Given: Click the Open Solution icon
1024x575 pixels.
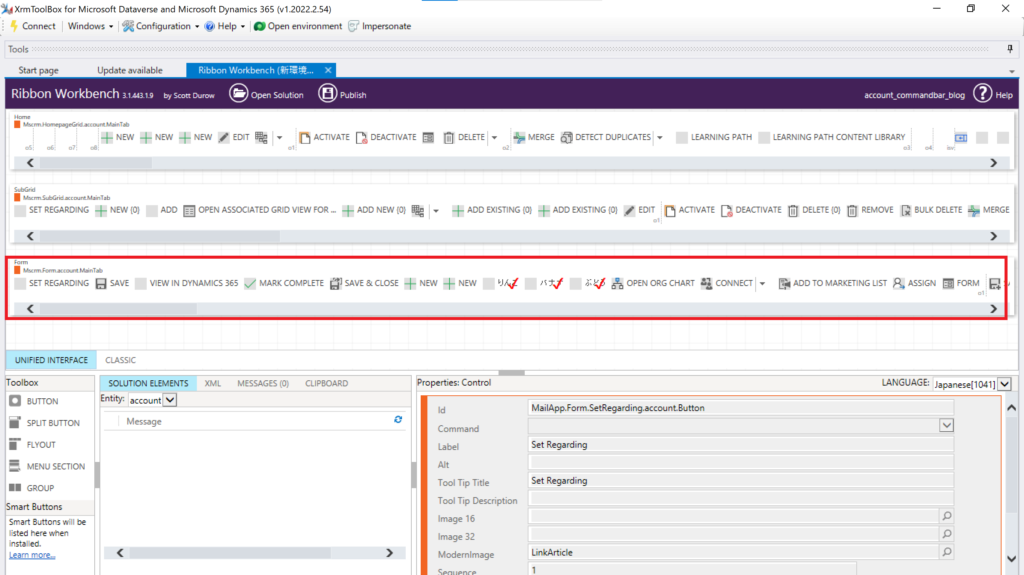Looking at the screenshot, I should (238, 94).
